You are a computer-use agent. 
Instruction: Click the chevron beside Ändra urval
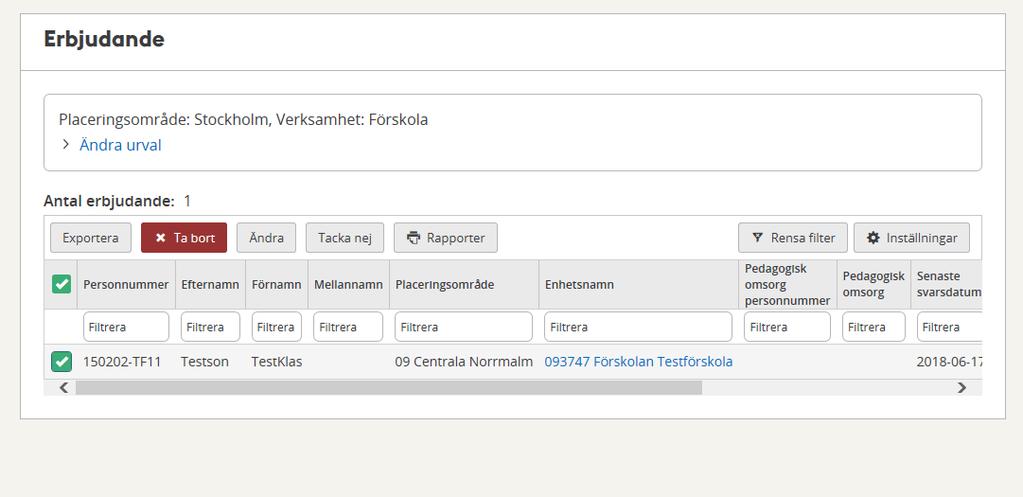click(x=65, y=144)
